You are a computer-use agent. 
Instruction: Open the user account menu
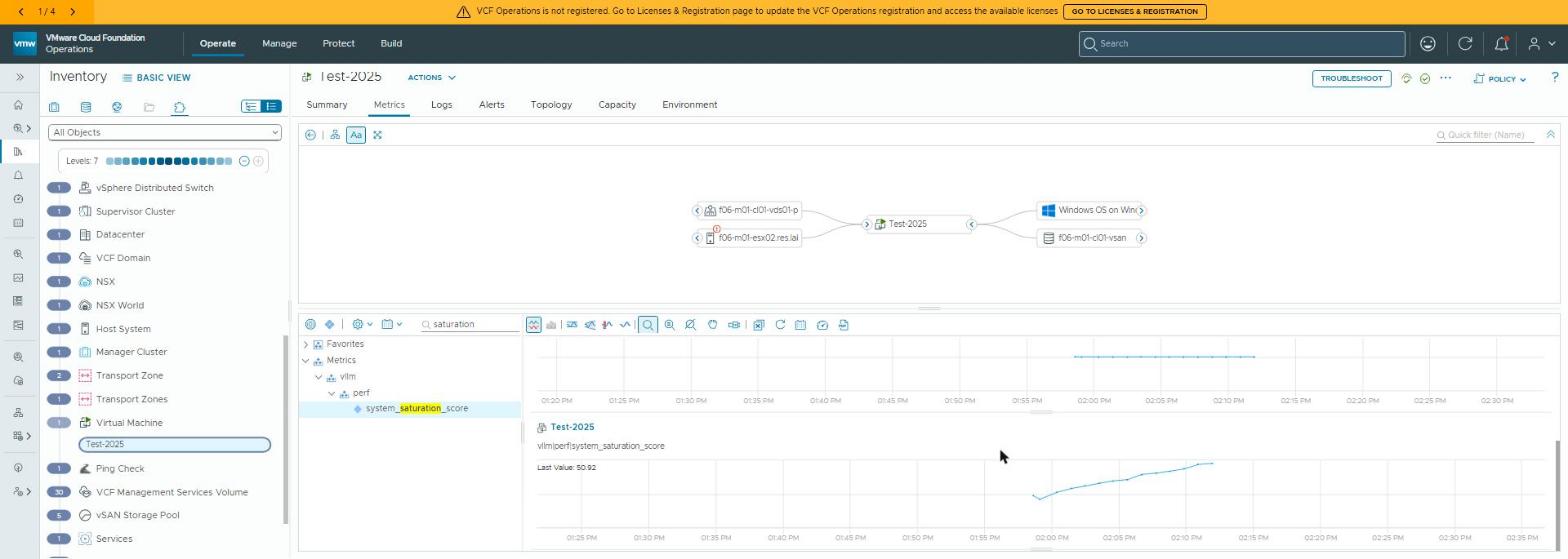tap(1540, 44)
